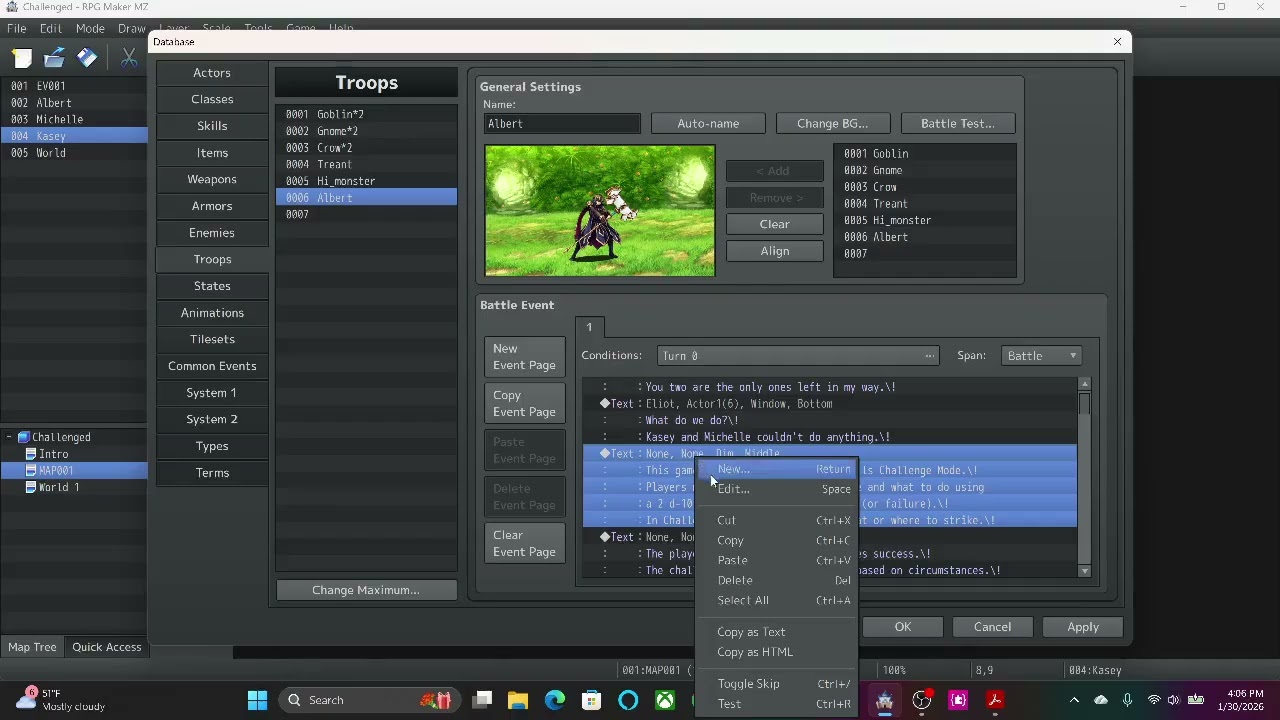Screen dimensions: 1280x720
Task: Click the Save Project floppy icon
Action: pos(87,58)
